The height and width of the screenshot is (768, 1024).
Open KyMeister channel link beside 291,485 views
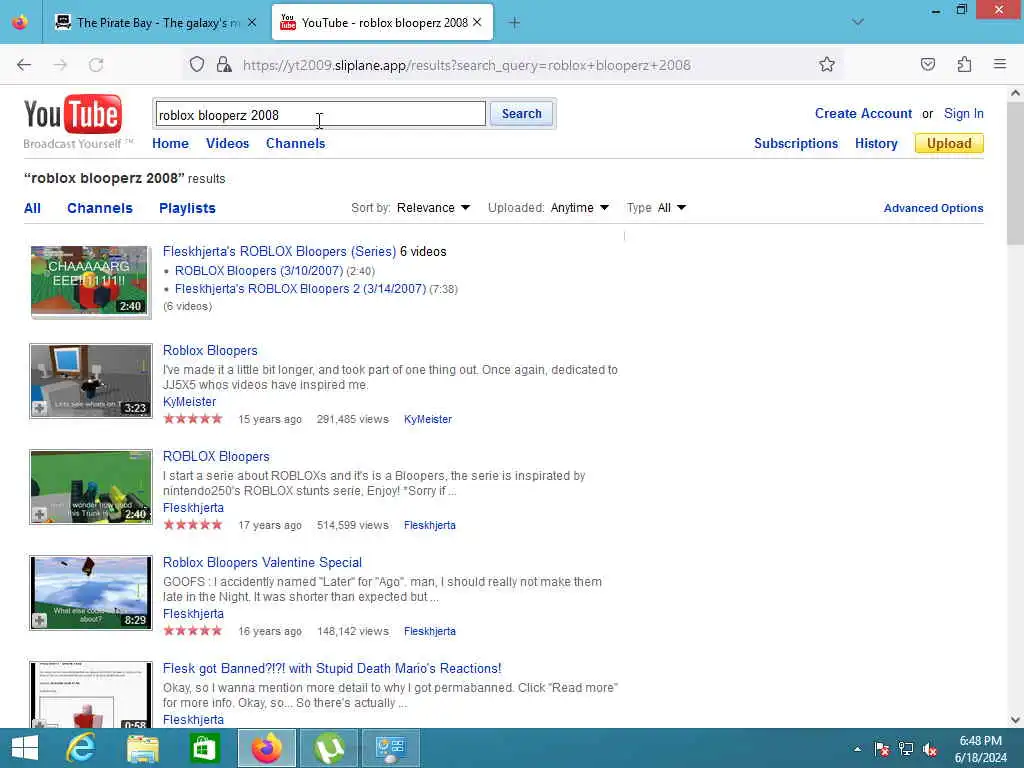click(428, 419)
